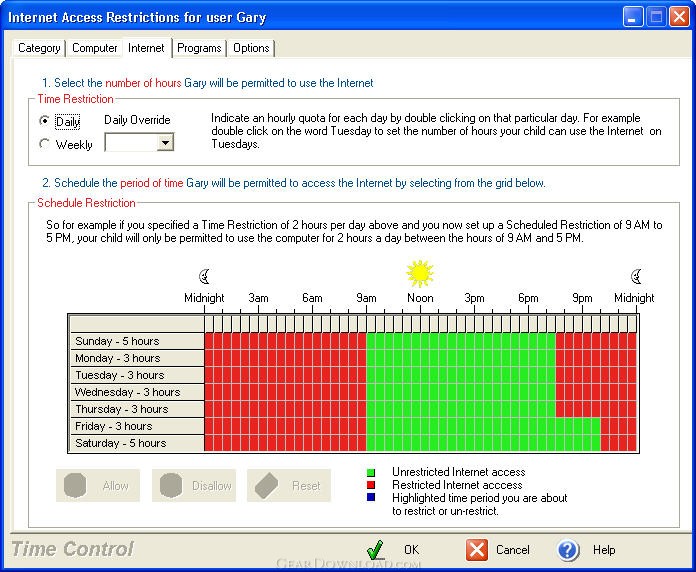Image resolution: width=696 pixels, height=572 pixels.
Task: Open the Help label
Action: pos(604,550)
